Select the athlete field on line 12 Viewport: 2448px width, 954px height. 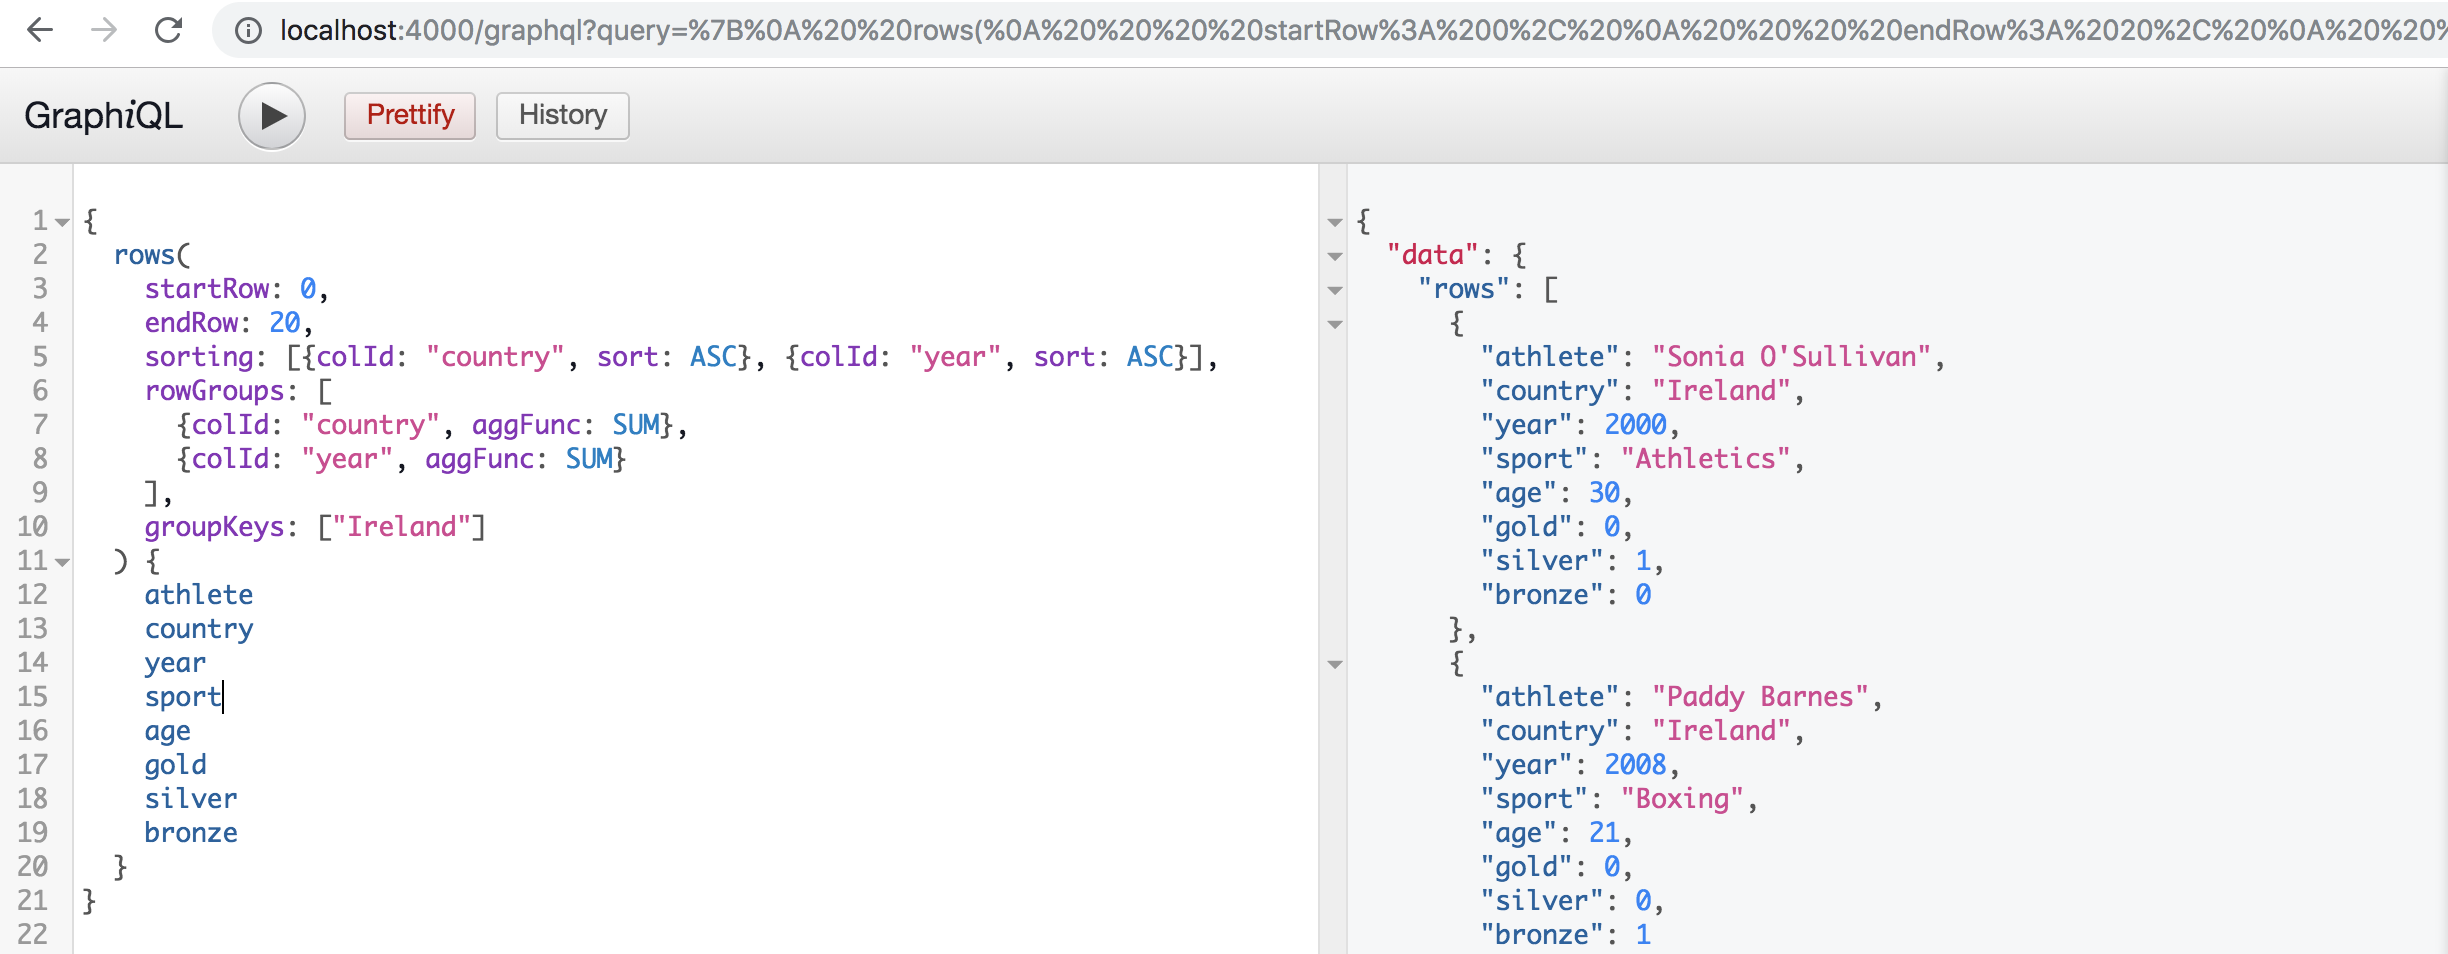[x=198, y=594]
